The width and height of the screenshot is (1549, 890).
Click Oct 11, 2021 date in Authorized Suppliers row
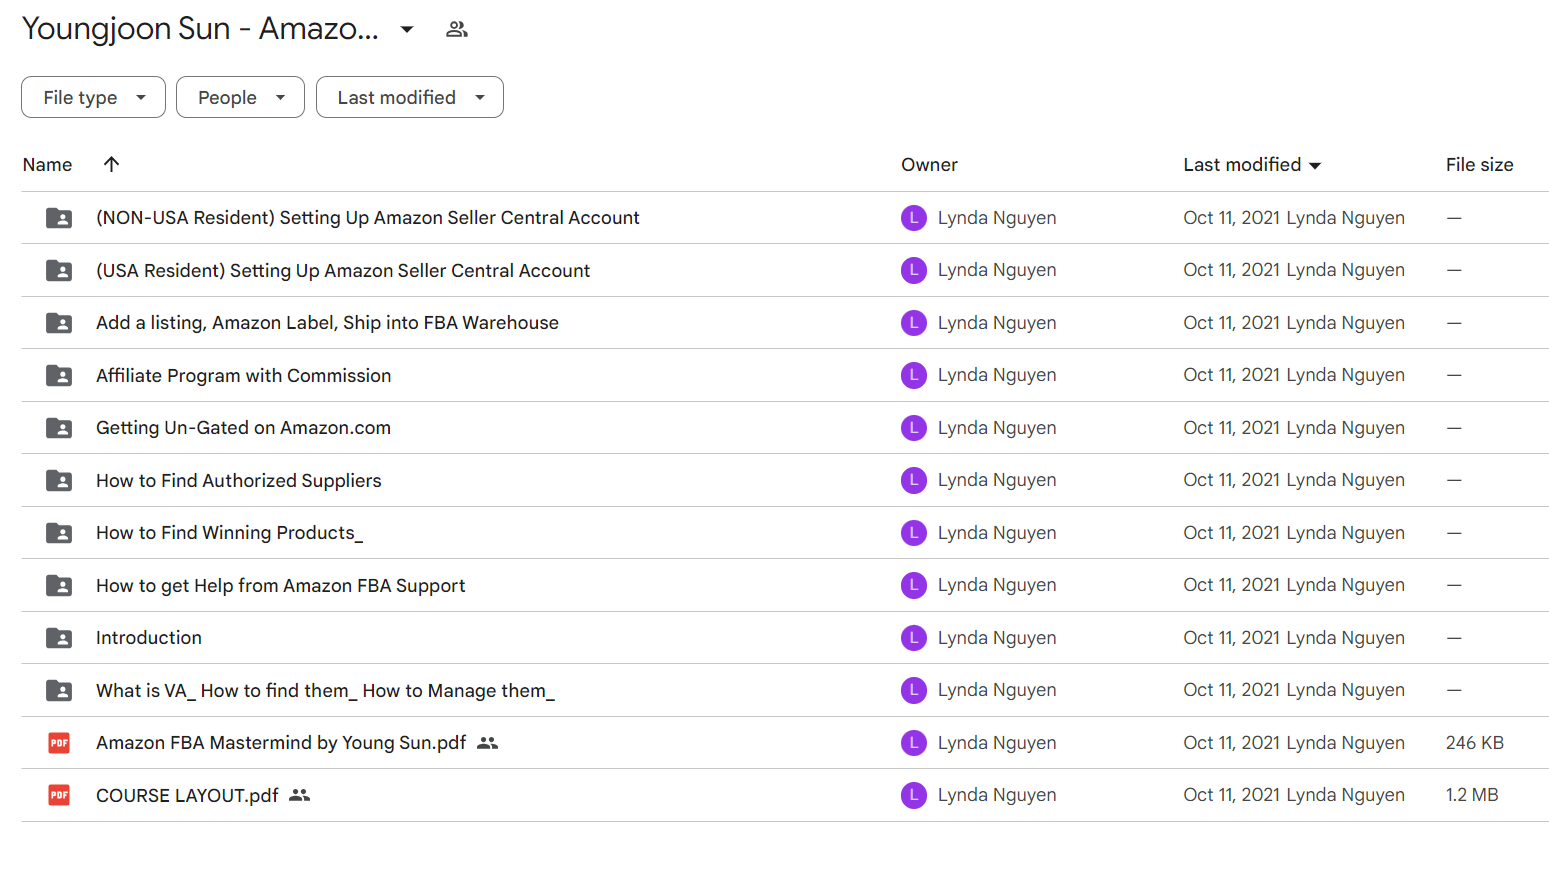tap(1231, 480)
